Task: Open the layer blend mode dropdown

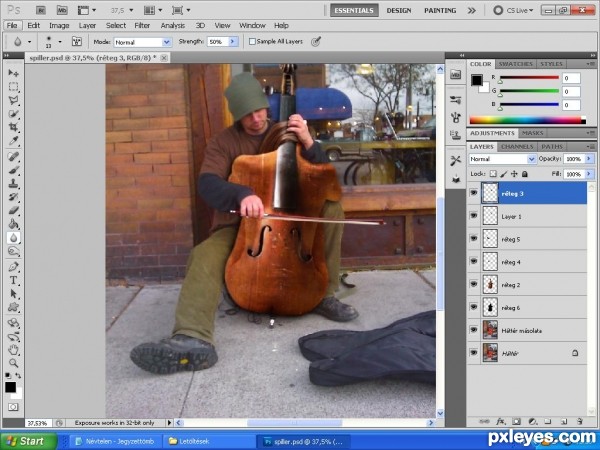Action: tap(502, 159)
